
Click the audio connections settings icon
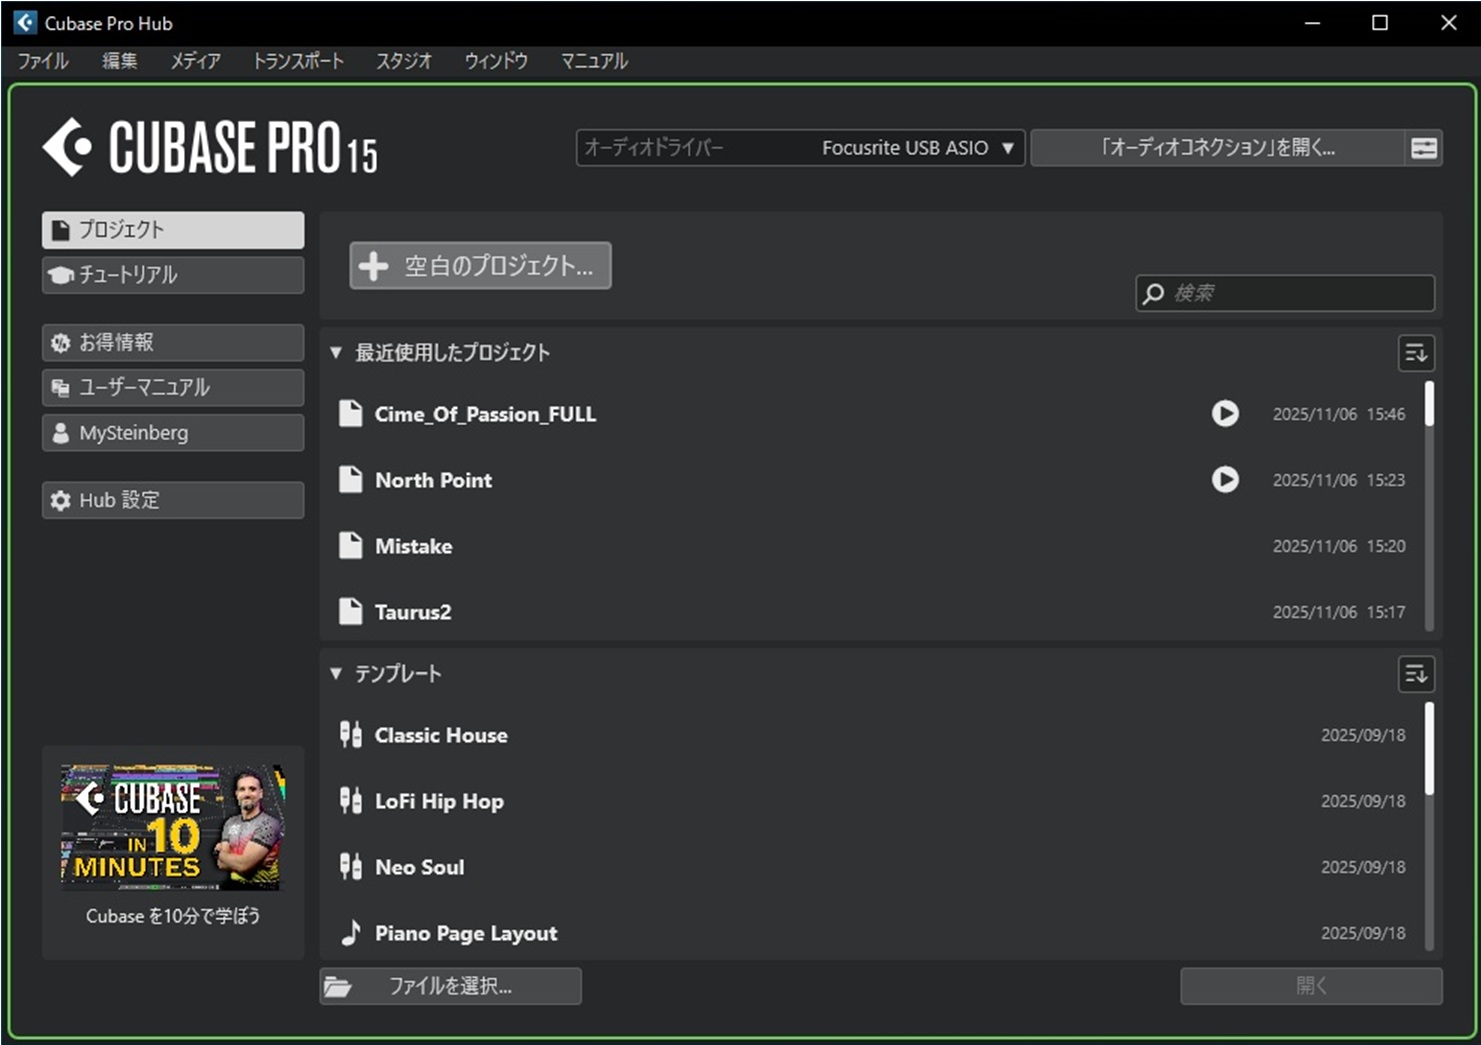coord(1424,148)
